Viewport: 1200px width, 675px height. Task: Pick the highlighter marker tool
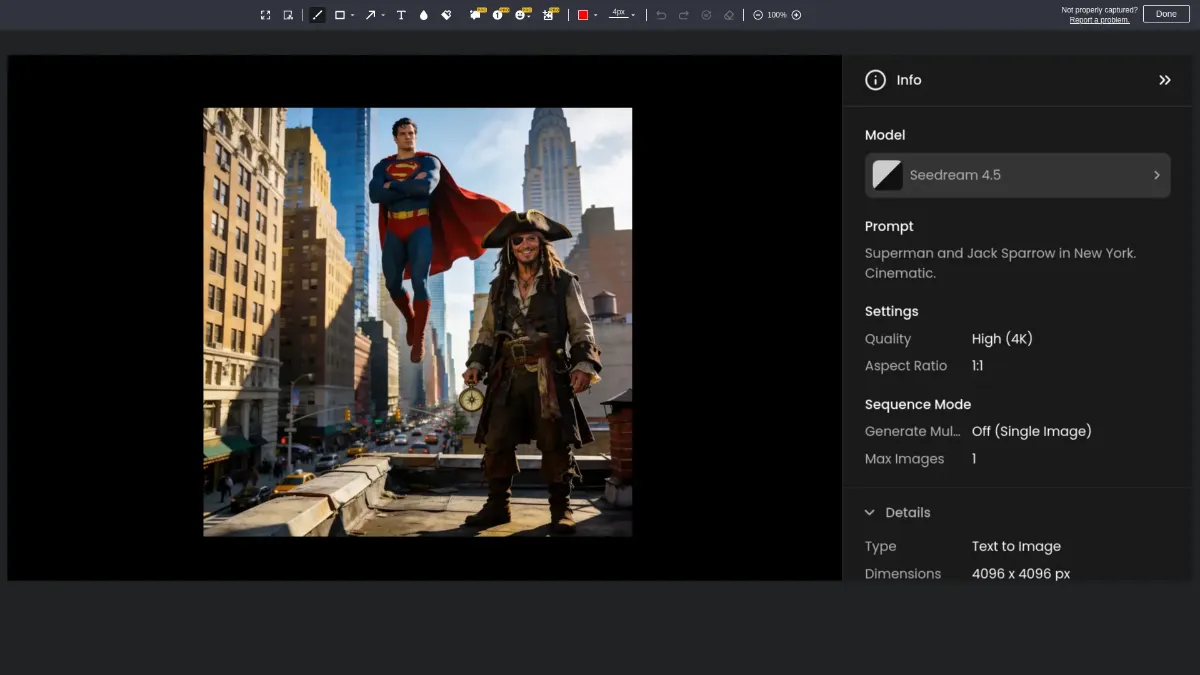pyautogui.click(x=447, y=15)
